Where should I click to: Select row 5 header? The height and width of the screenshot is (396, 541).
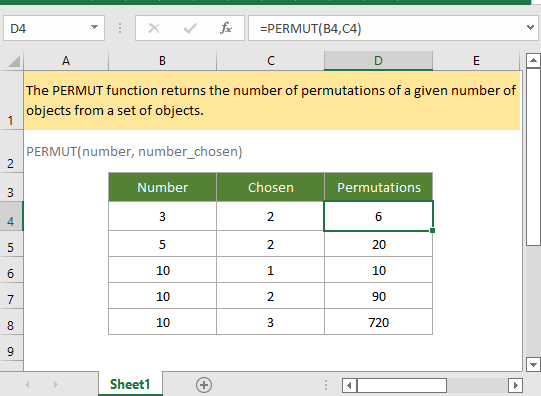[x=11, y=244]
